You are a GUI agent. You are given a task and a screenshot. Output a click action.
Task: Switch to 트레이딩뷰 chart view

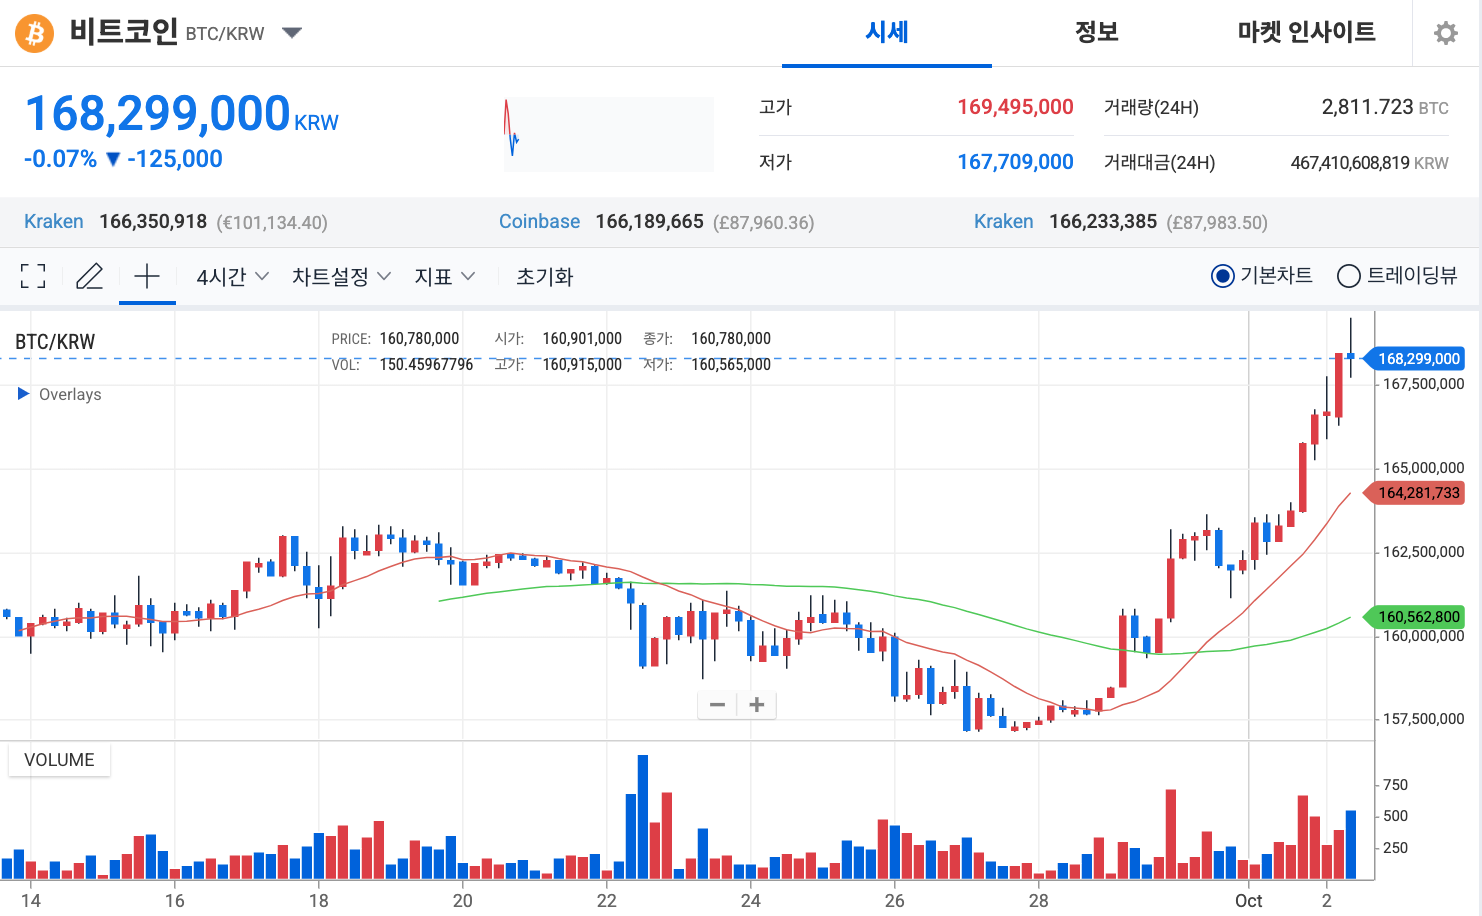coord(1348,276)
